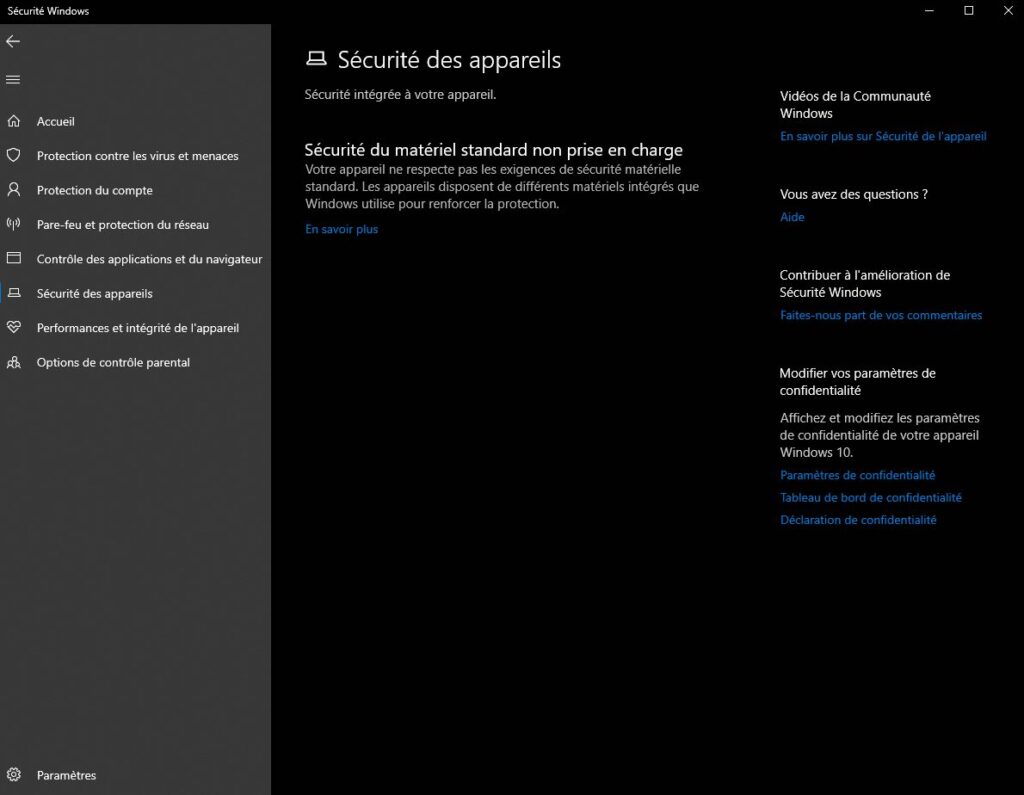This screenshot has width=1024, height=795.
Task: Click En savoir plus link under hardware security
Action: (342, 229)
